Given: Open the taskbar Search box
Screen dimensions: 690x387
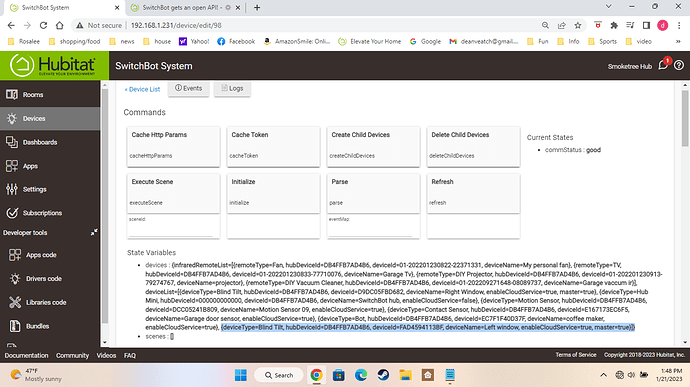Looking at the screenshot, I should pos(279,375).
